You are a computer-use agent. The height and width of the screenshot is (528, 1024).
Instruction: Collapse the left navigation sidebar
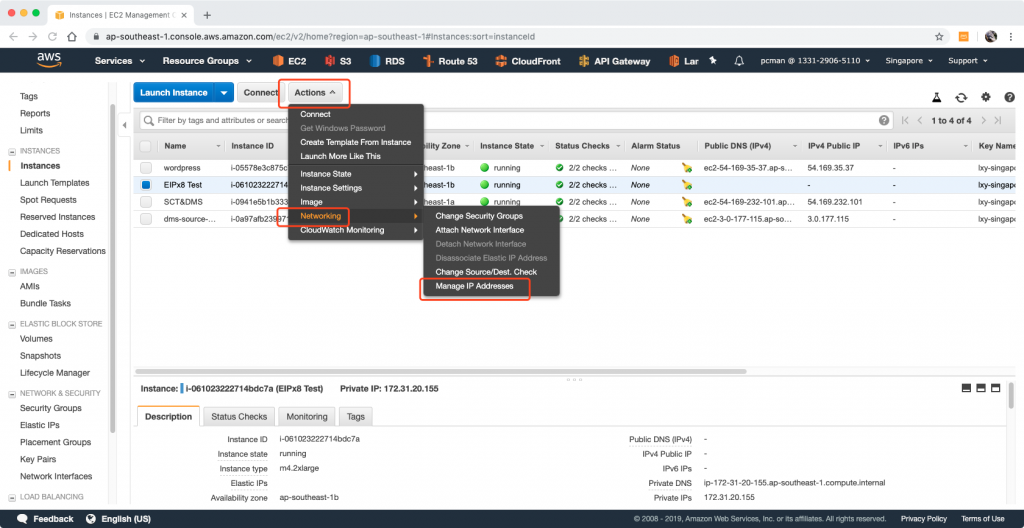click(x=125, y=125)
